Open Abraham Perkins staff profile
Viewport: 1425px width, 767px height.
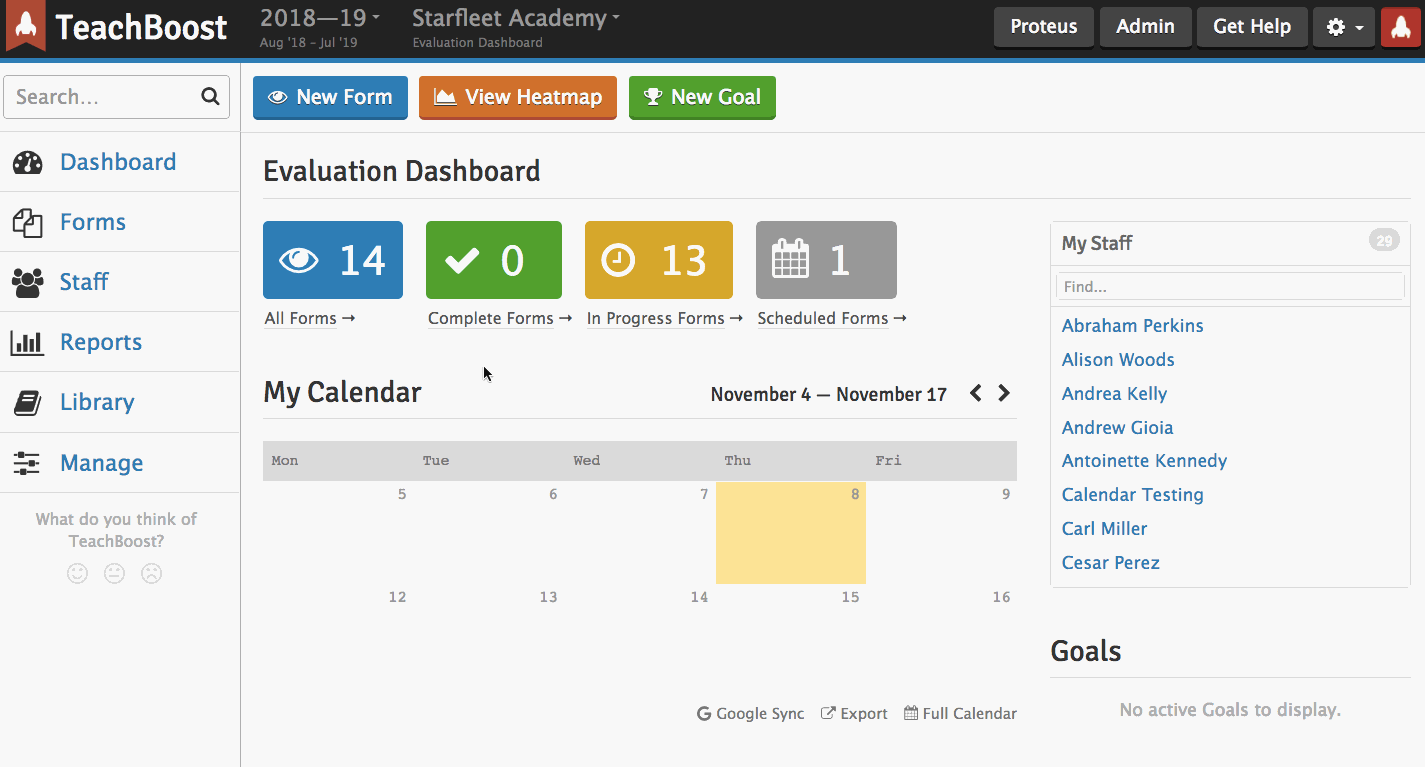1132,326
